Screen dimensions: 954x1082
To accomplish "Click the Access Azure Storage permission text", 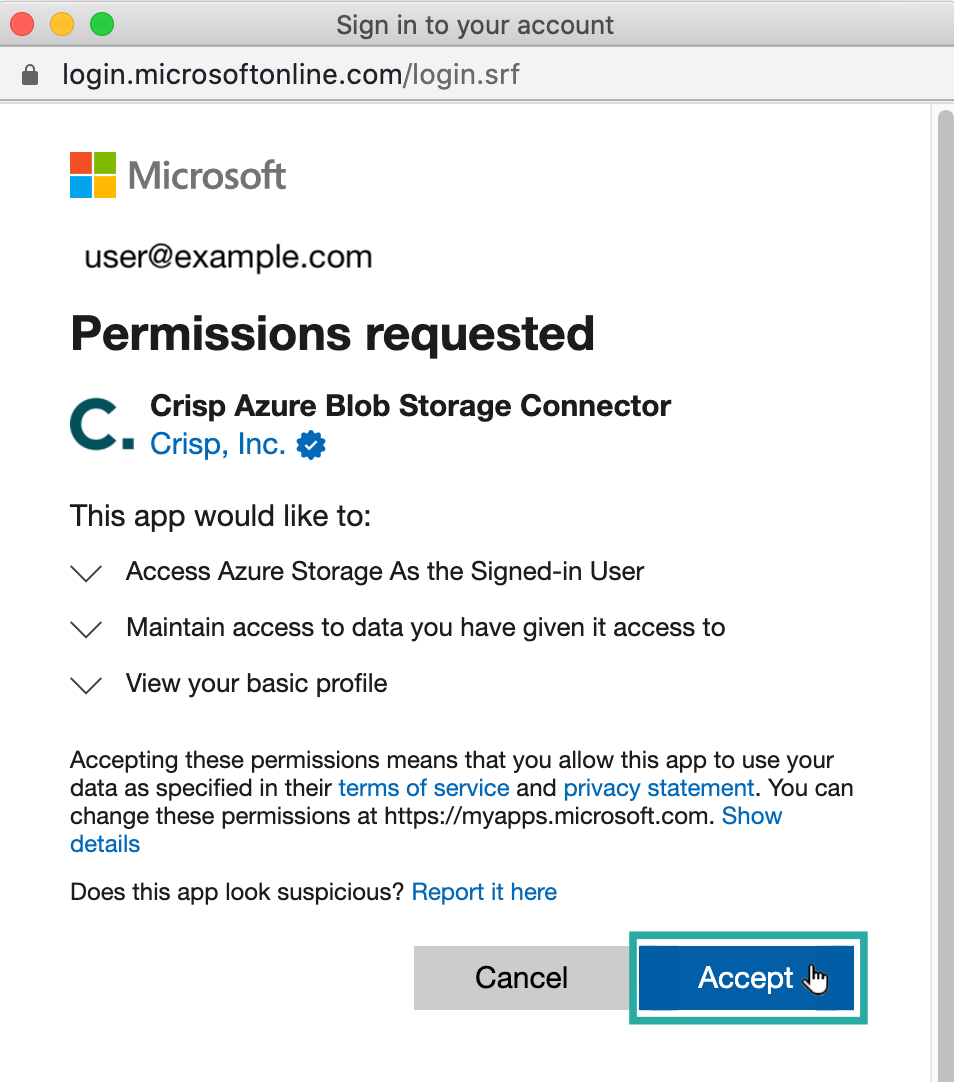I will coord(385,572).
